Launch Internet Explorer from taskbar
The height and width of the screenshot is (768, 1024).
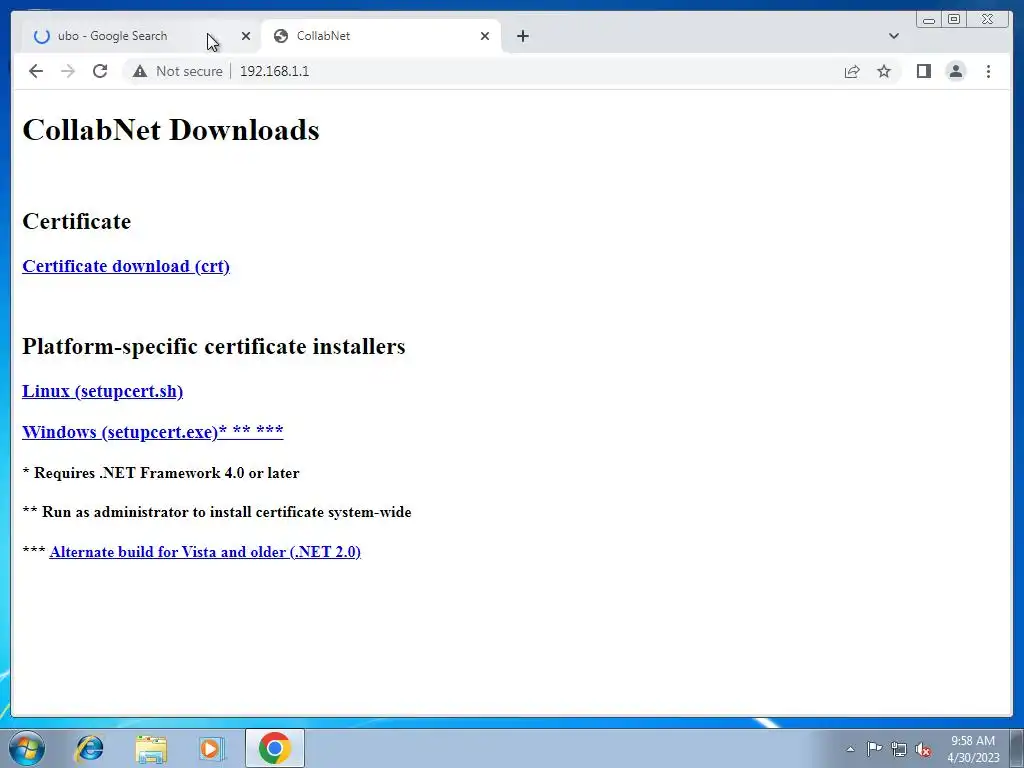tap(89, 748)
